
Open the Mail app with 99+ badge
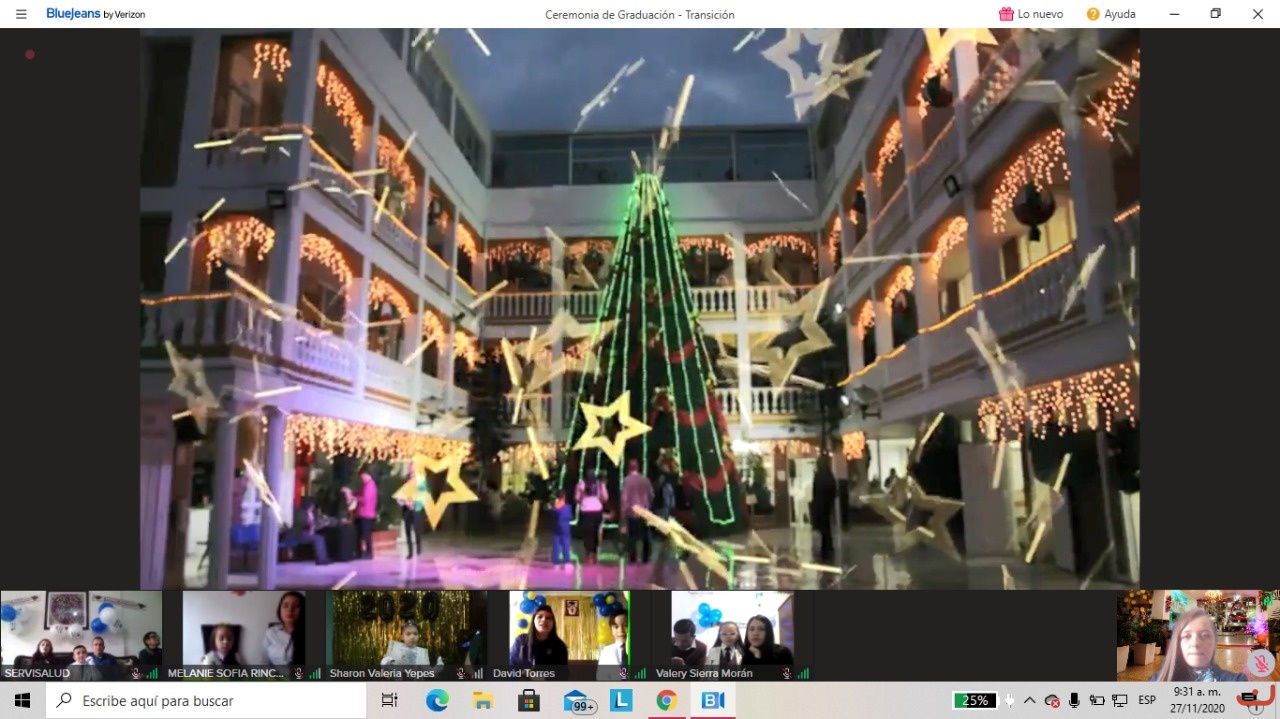pos(577,701)
